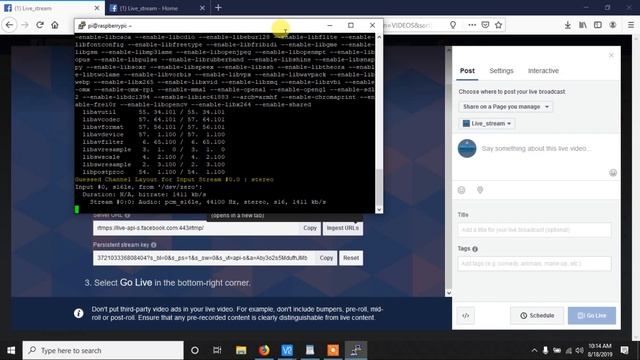Click the Type here to search box
The image size is (640, 360).
click(103, 350)
